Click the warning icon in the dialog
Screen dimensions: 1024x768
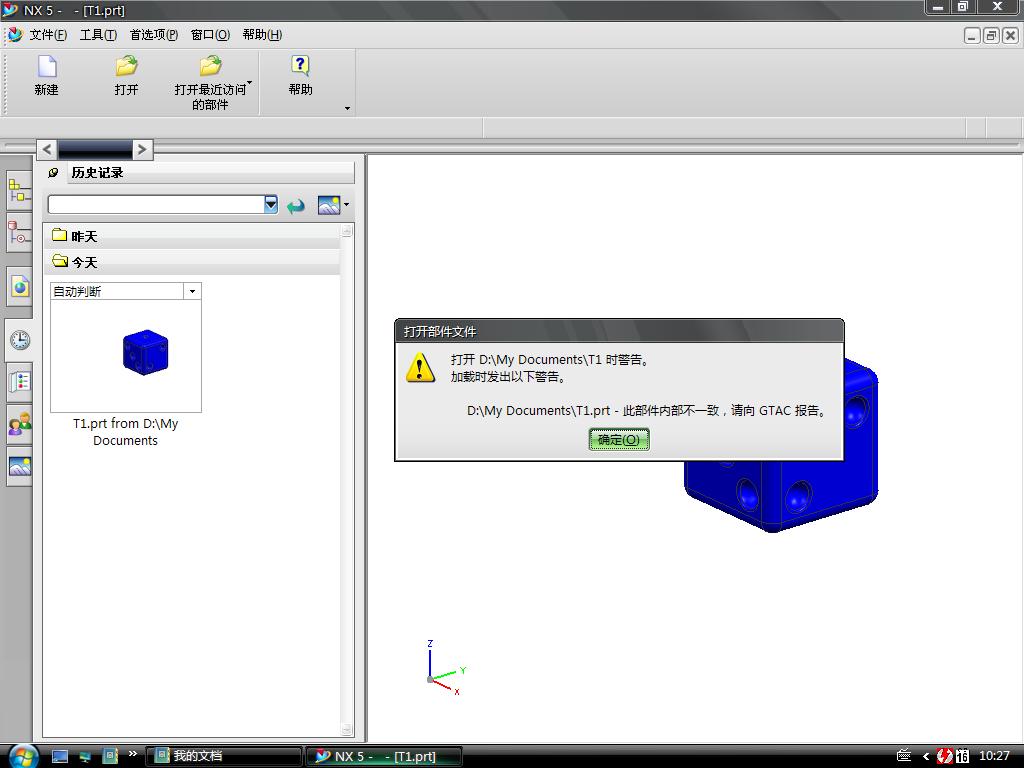point(420,368)
